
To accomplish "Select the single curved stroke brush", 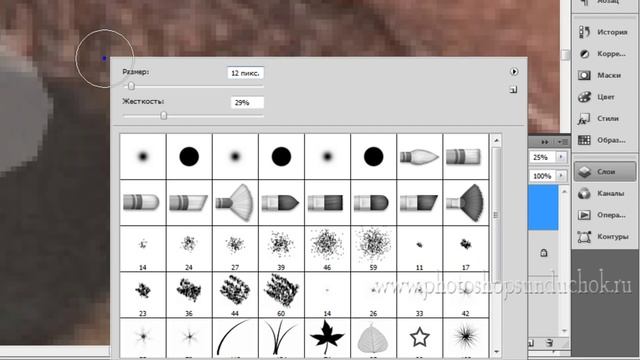I will coord(235,338).
